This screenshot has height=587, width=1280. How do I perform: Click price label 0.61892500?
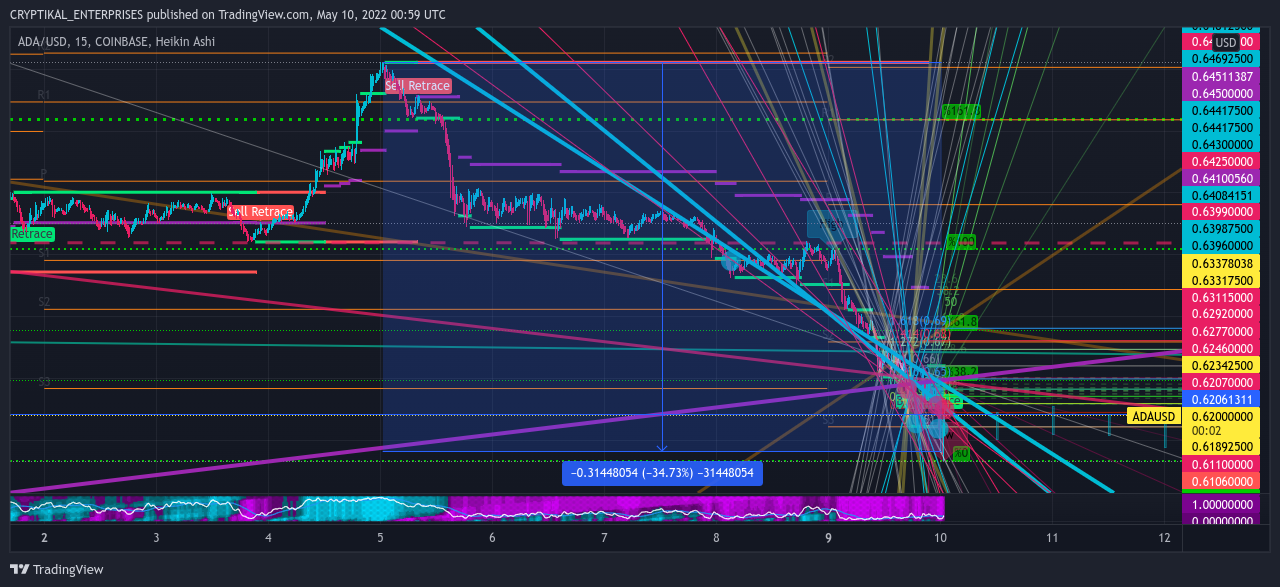(x=1222, y=447)
